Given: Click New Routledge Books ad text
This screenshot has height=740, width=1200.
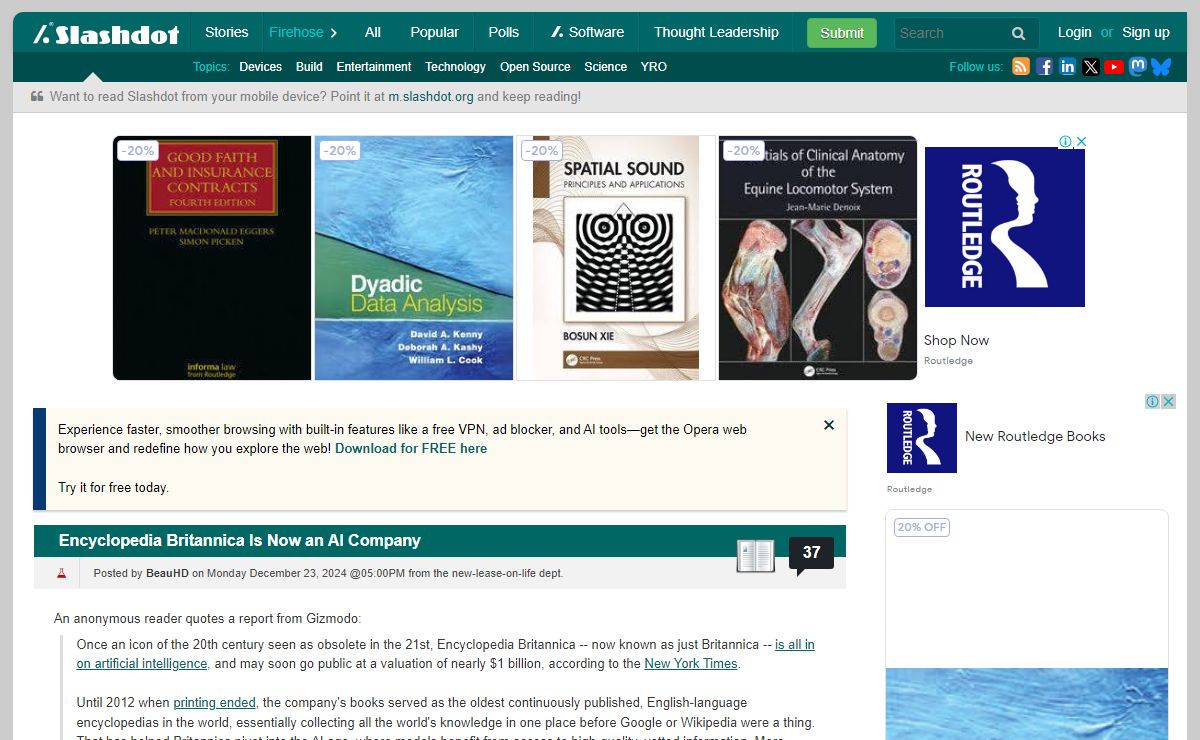Looking at the screenshot, I should click(x=1035, y=436).
